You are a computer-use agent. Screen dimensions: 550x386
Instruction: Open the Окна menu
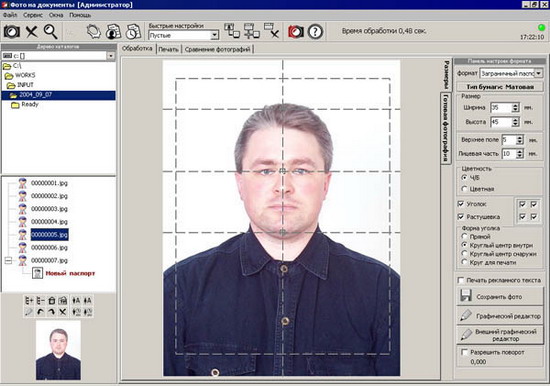(56, 15)
